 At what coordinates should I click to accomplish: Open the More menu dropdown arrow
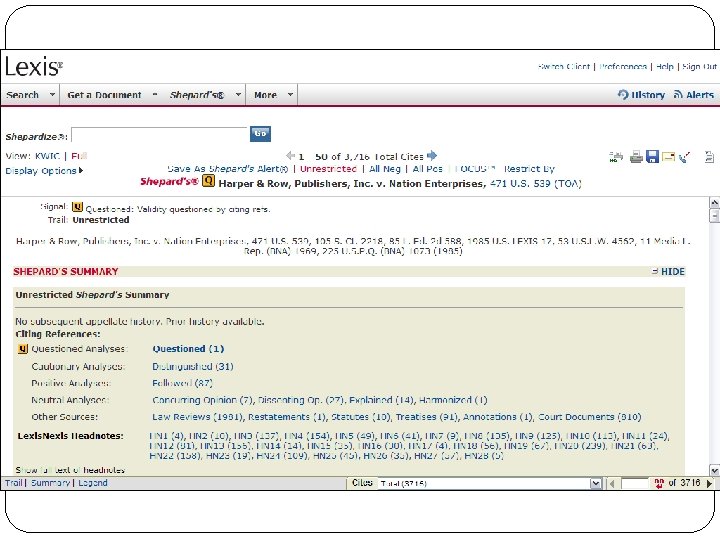point(290,95)
